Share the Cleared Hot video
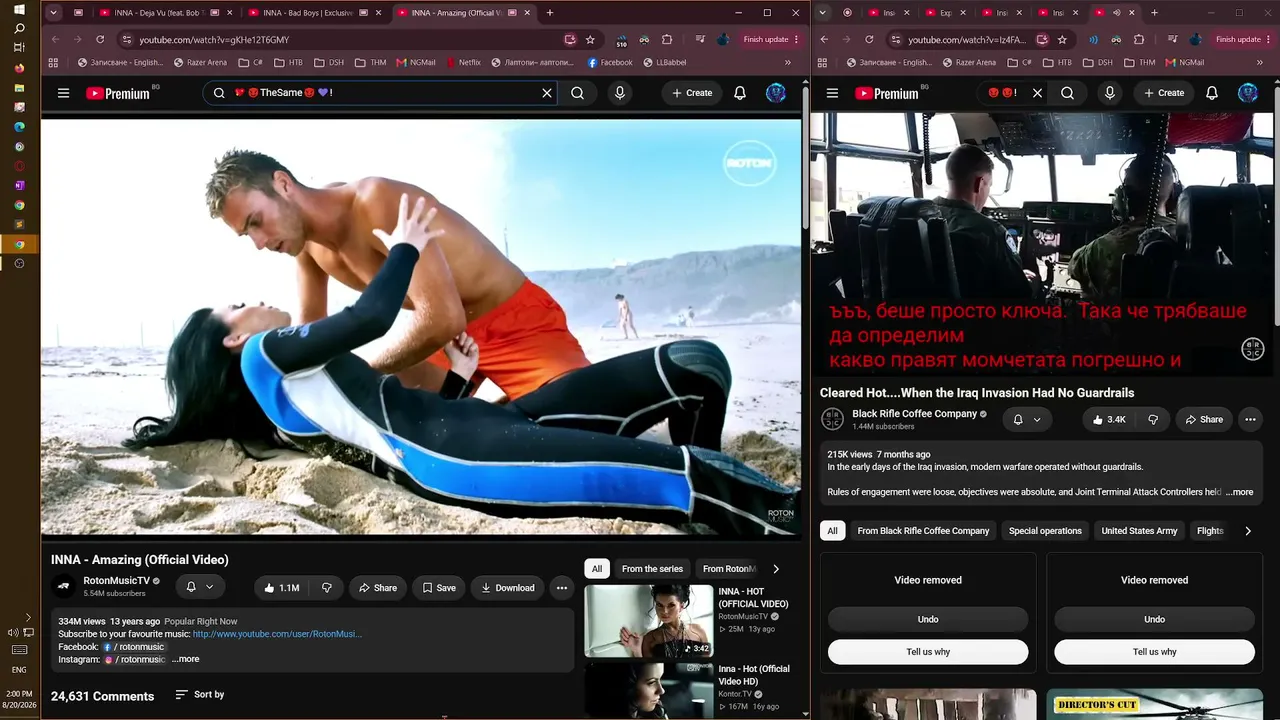Viewport: 1280px width, 720px height. pos(1204,420)
